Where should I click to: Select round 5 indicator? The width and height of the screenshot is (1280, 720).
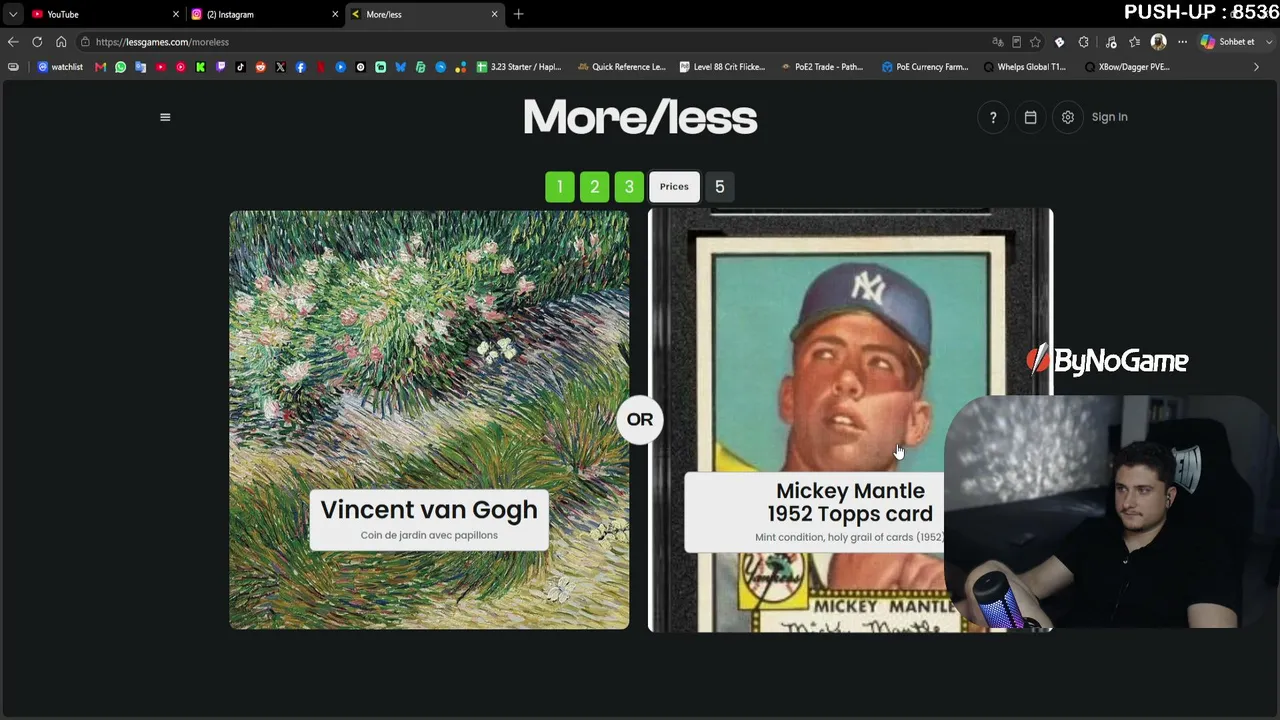click(x=720, y=187)
